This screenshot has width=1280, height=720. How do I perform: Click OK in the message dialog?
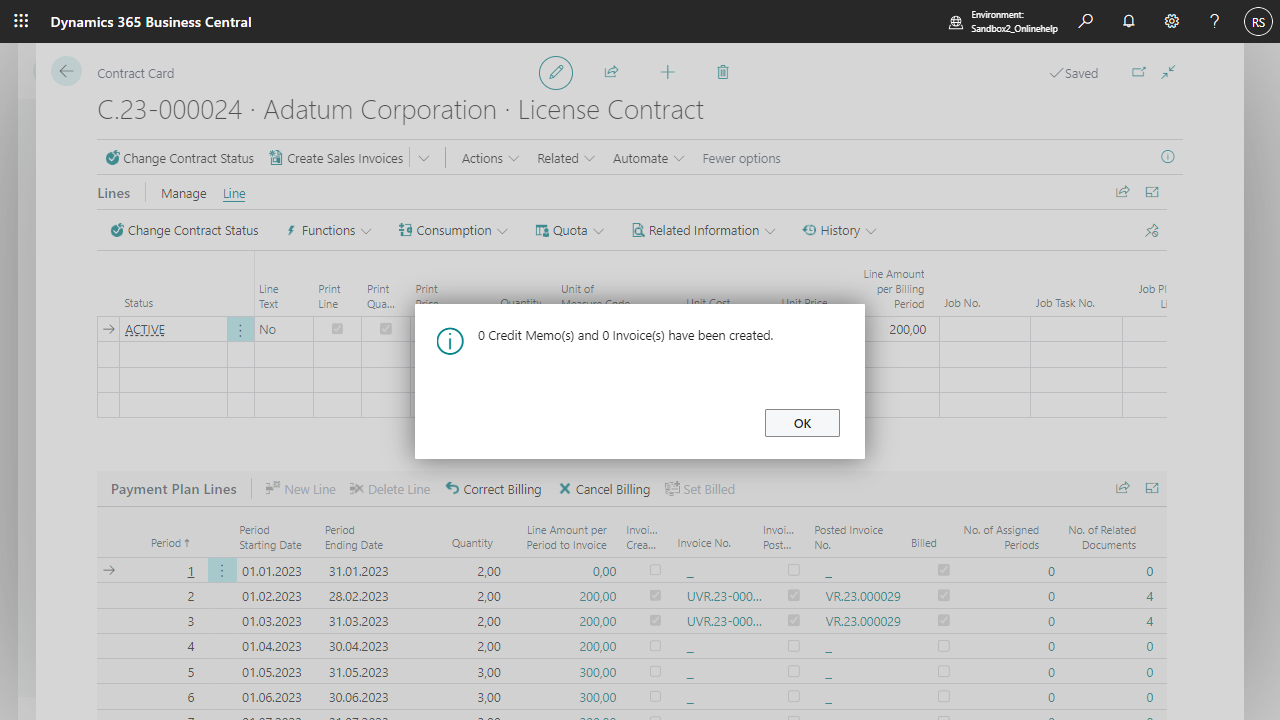pyautogui.click(x=802, y=423)
